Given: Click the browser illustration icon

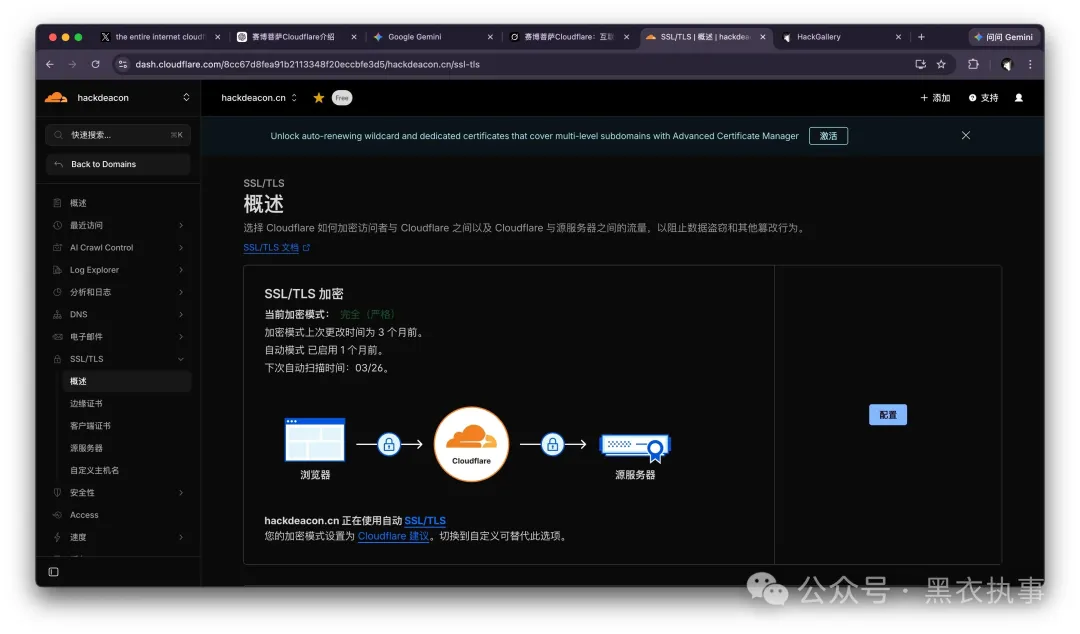Looking at the screenshot, I should pyautogui.click(x=315, y=440).
